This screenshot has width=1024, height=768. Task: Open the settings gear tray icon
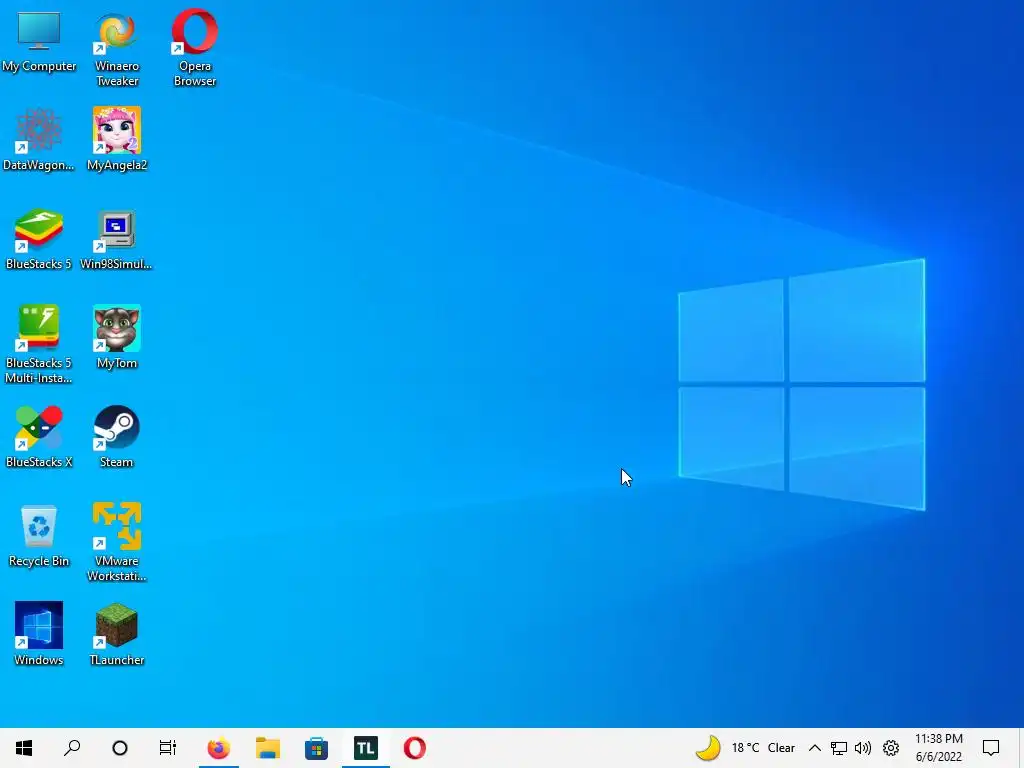891,748
